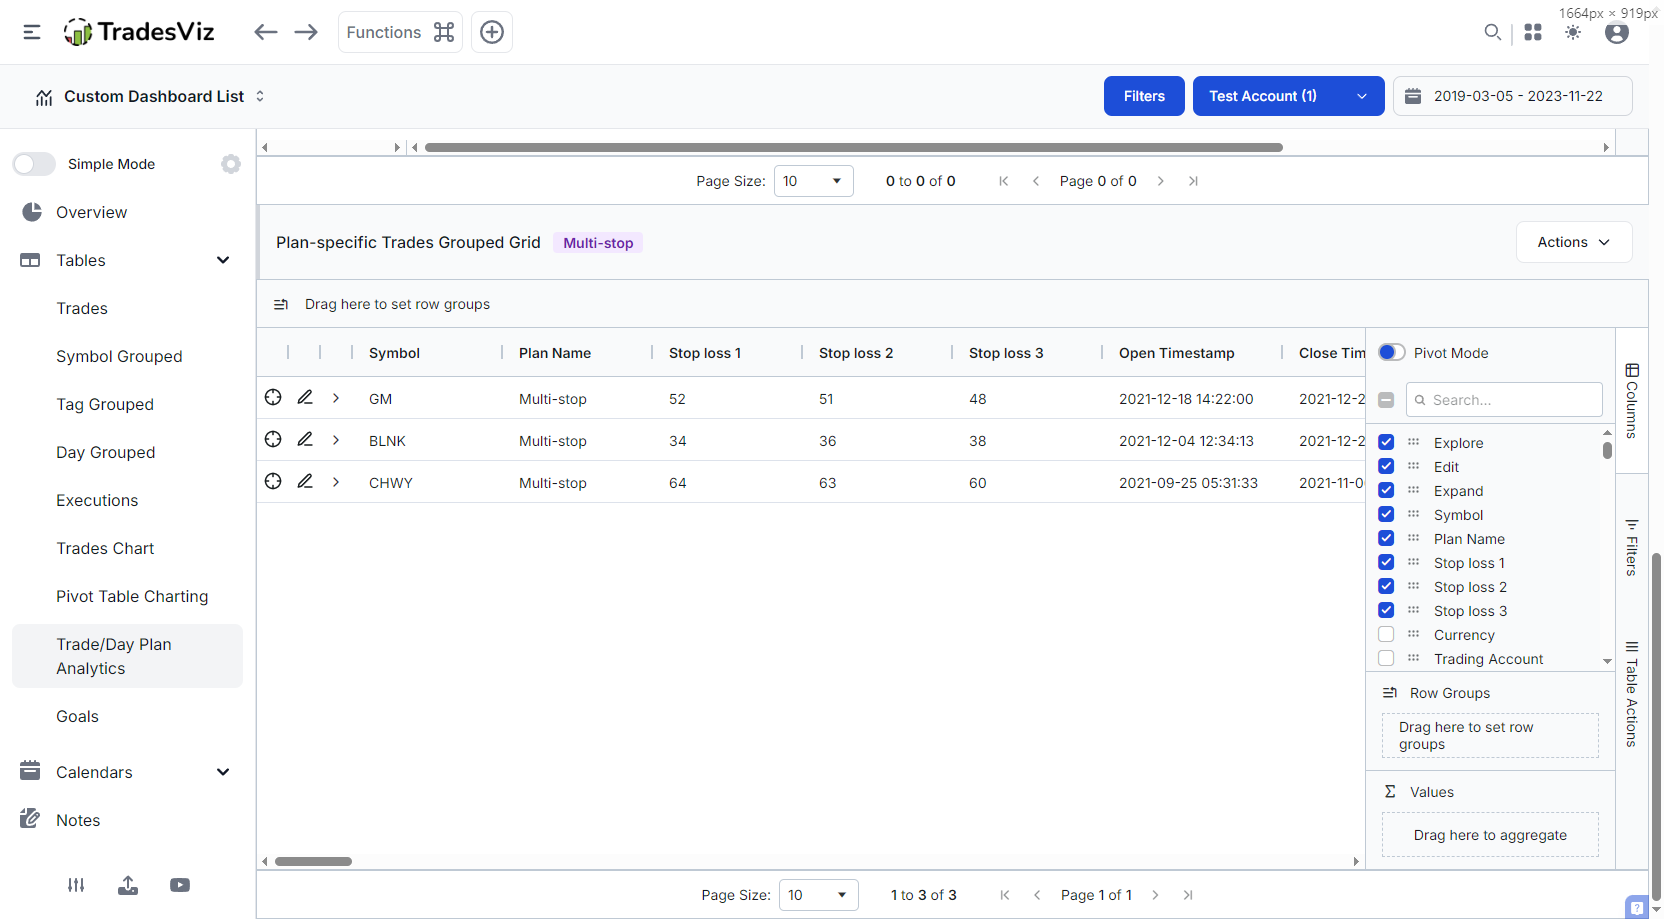Click edit pencil for CHWY row
1664x919 pixels.
click(x=305, y=481)
